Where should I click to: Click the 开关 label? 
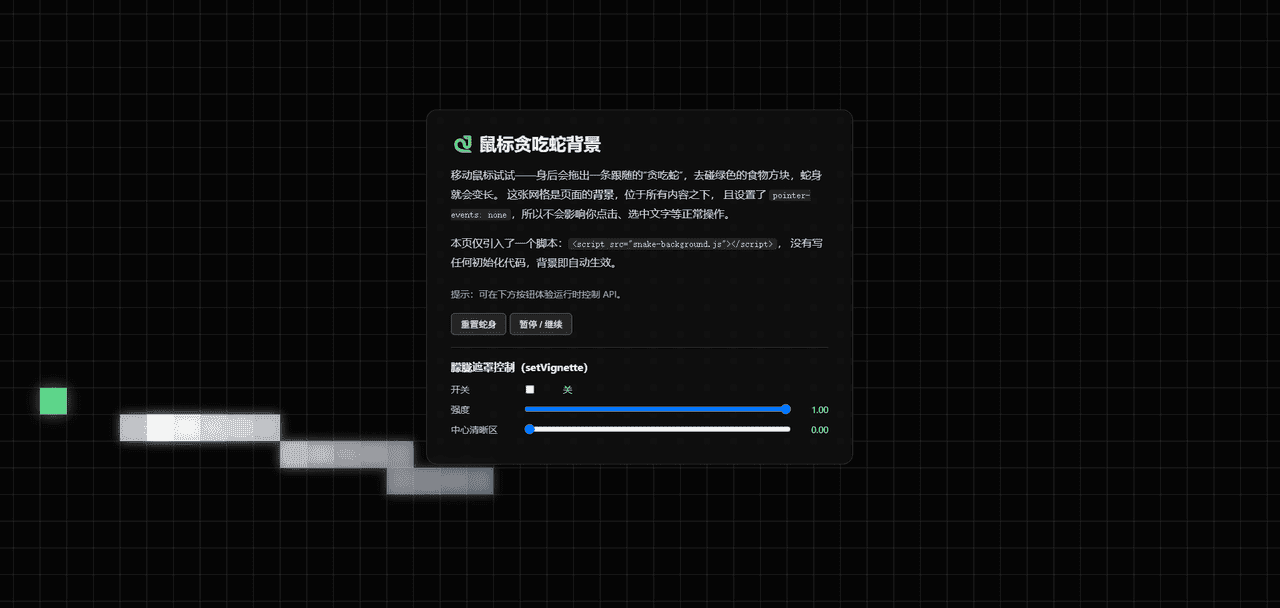tap(460, 389)
